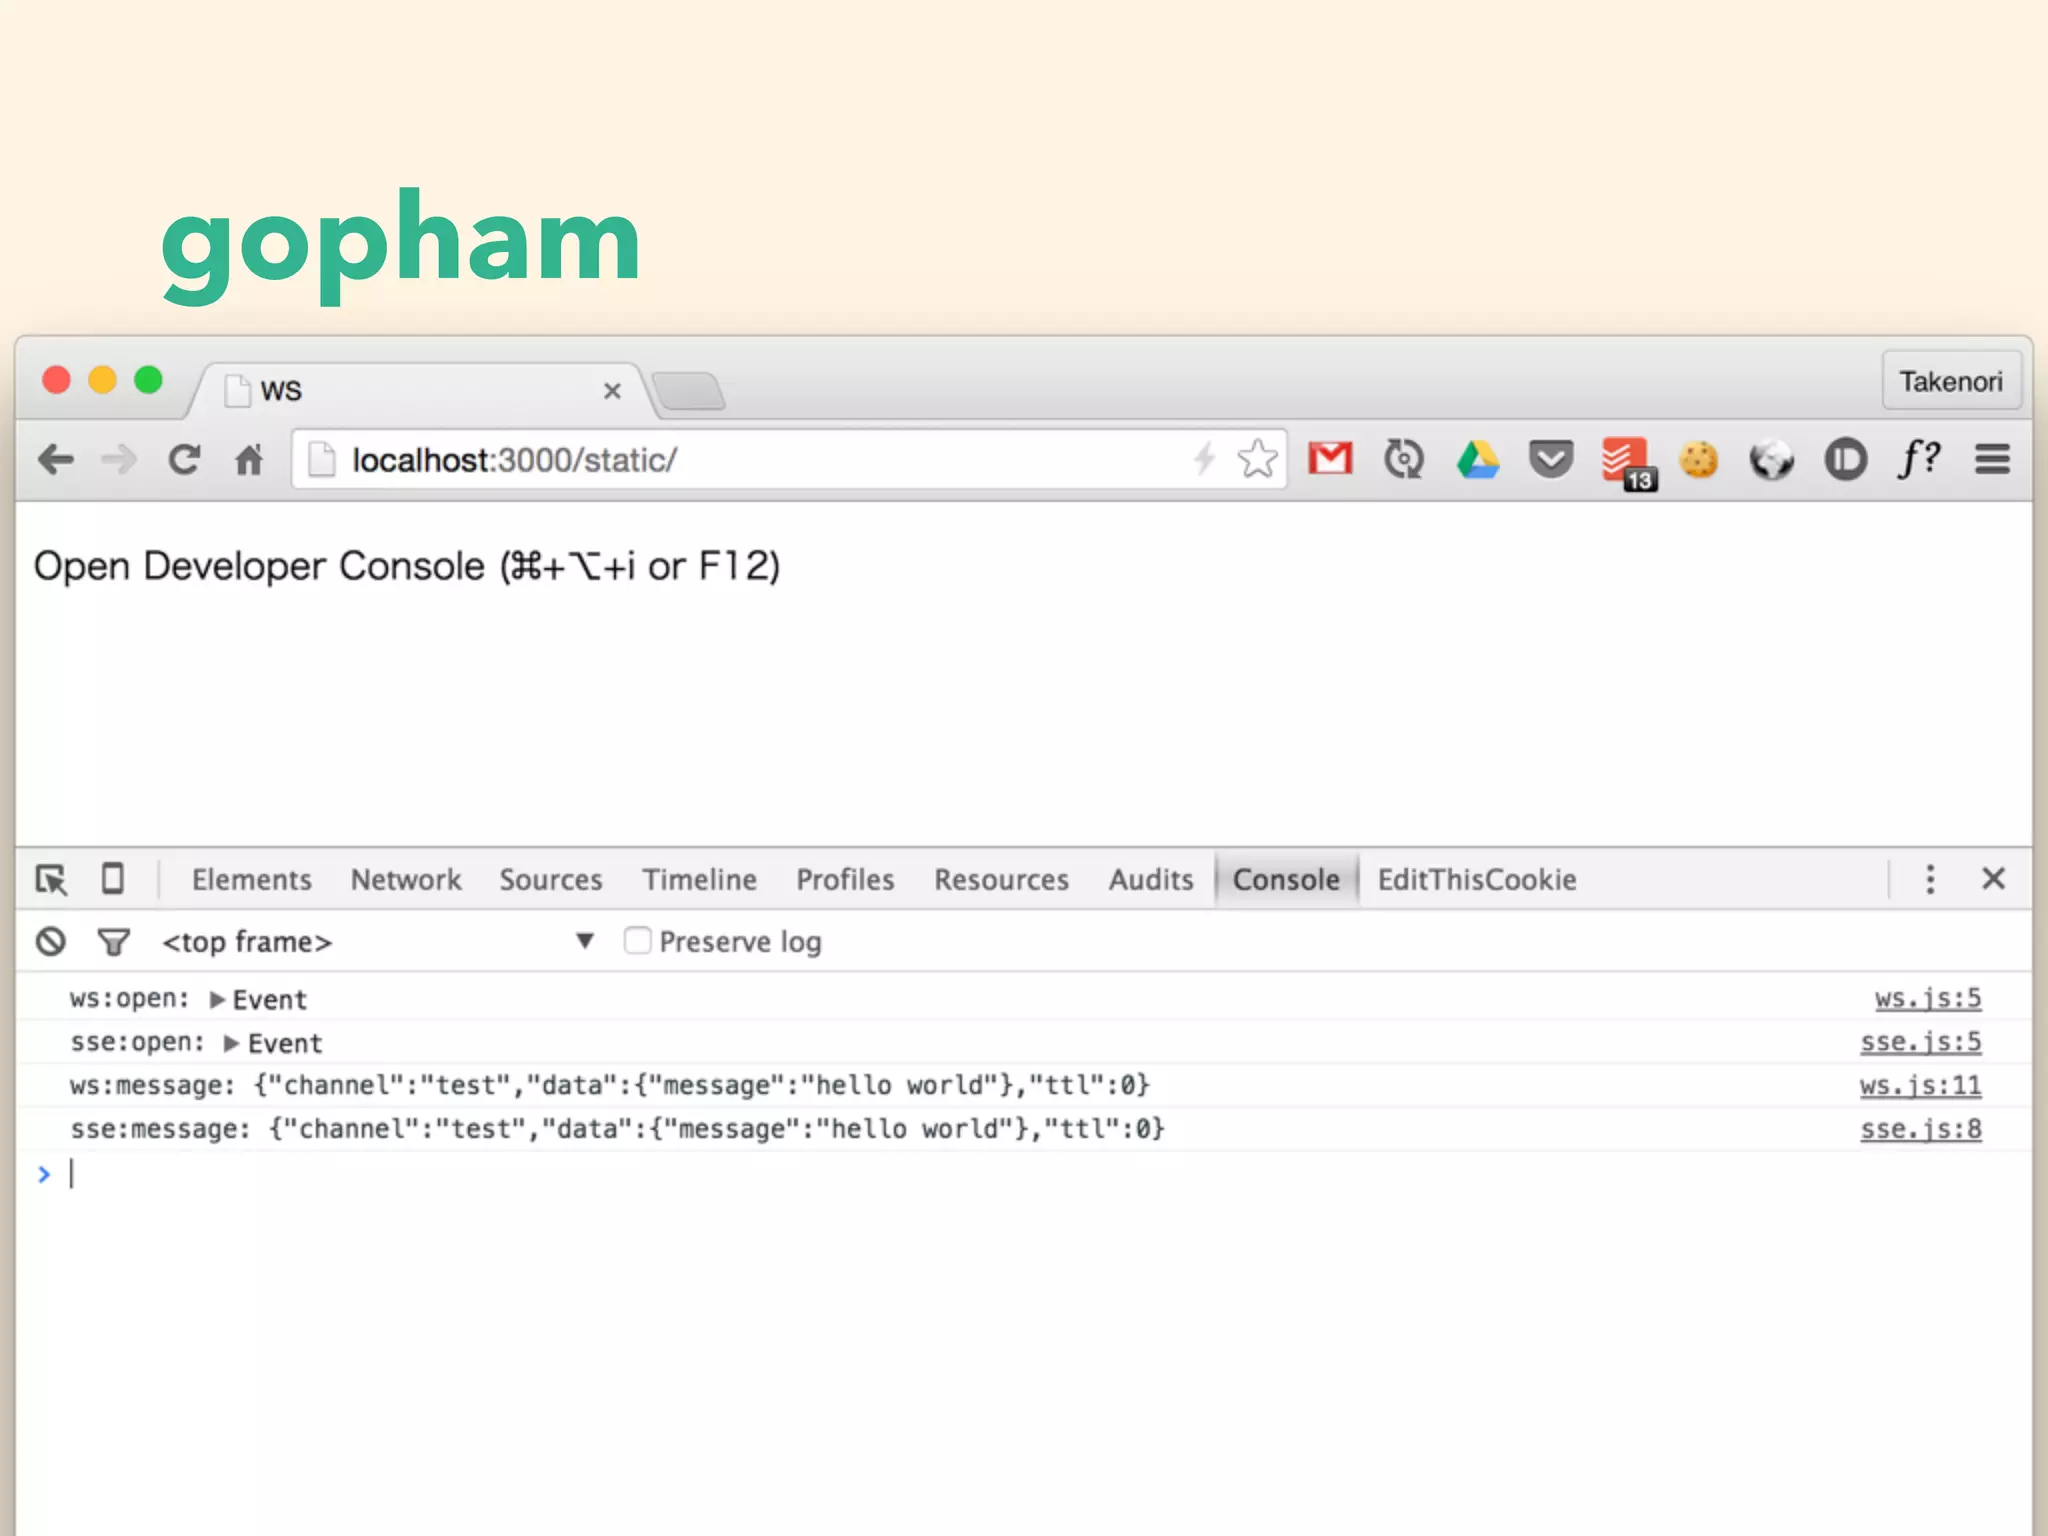This screenshot has width=2048, height=1536.
Task: Enable the Preserve log checkbox
Action: (637, 941)
